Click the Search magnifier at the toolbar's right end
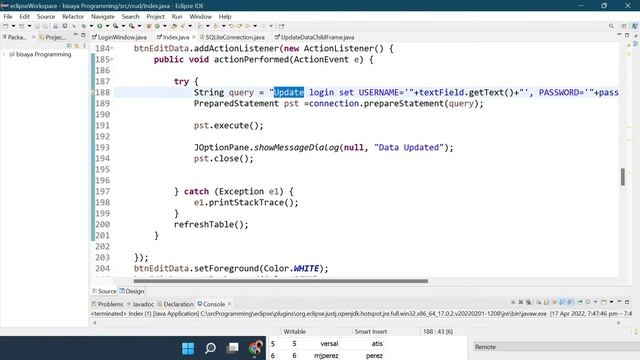The width and height of the screenshot is (640, 360). coord(611,26)
